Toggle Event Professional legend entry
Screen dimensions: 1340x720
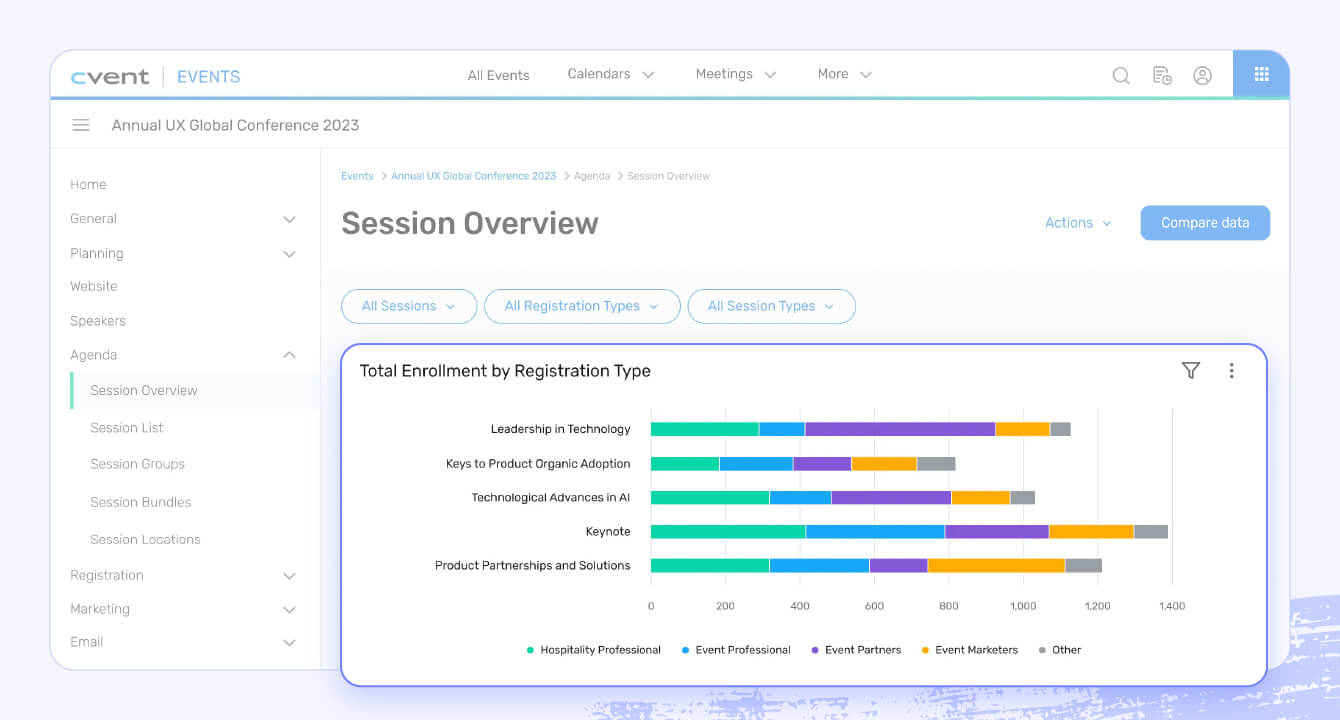pos(736,650)
